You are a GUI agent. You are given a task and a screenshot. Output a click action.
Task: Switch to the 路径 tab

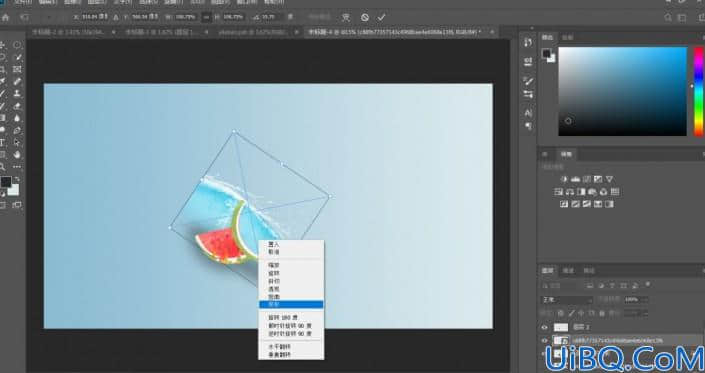tap(589, 271)
